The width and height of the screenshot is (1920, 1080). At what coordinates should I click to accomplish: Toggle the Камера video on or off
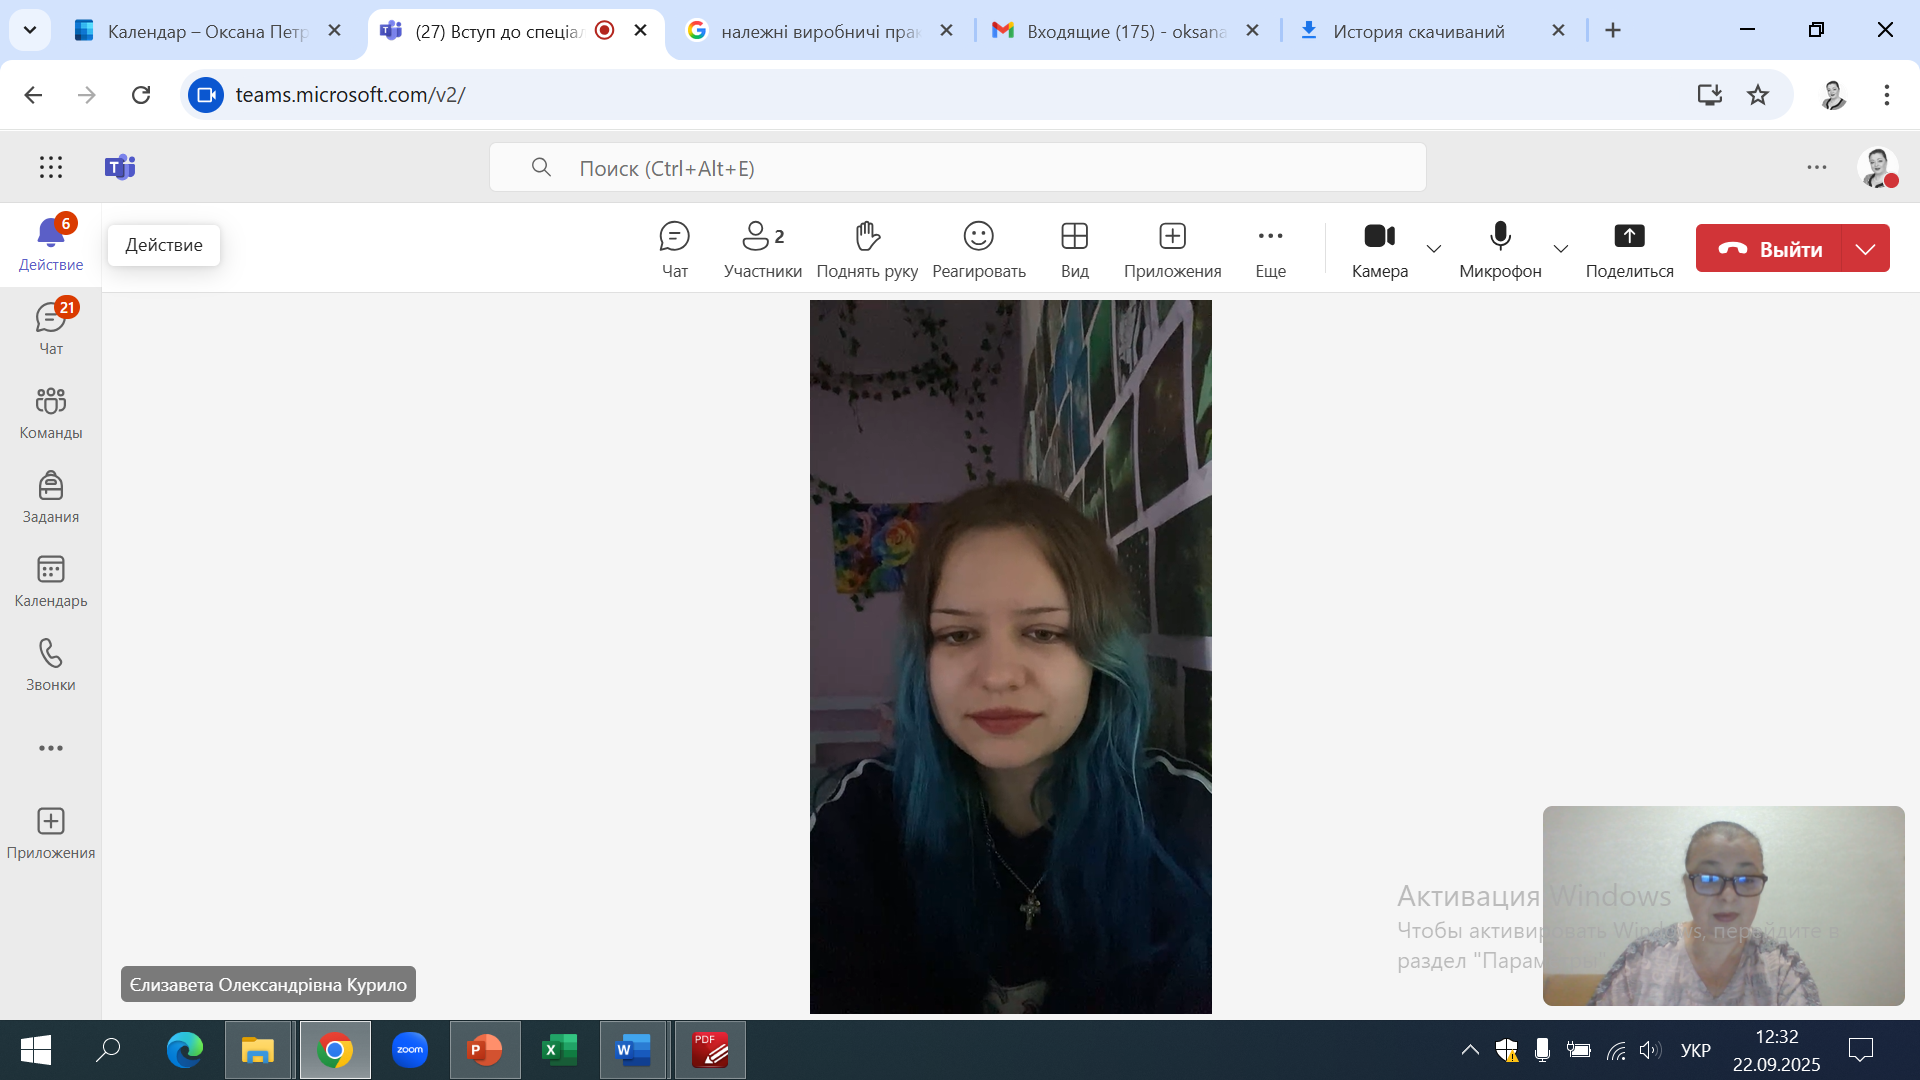[x=1379, y=248]
